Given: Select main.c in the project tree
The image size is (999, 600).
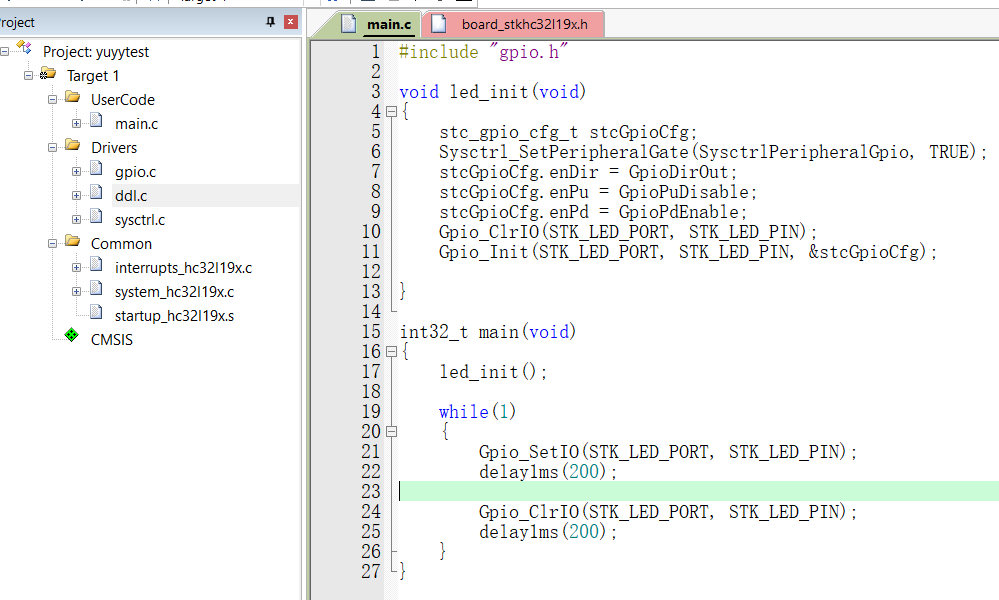Looking at the screenshot, I should 136,124.
